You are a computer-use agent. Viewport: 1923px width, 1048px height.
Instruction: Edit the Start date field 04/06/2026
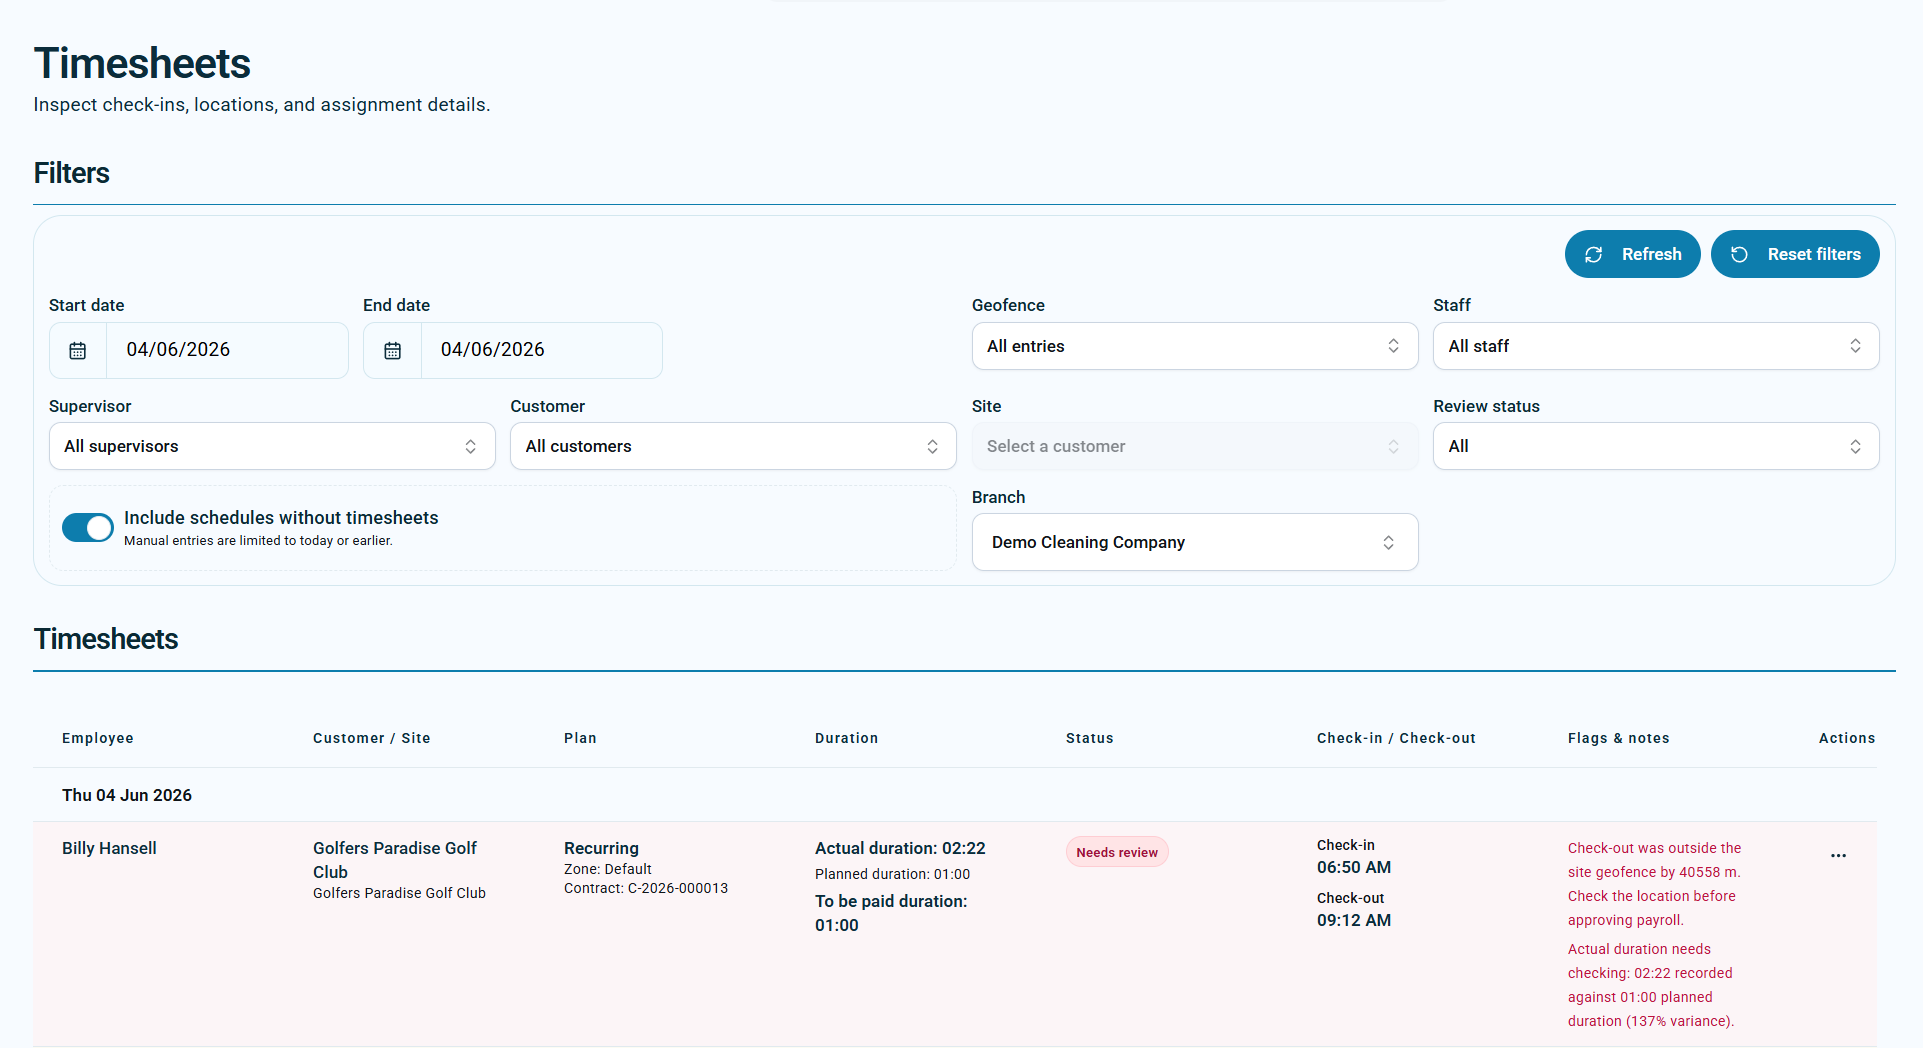tap(227, 350)
